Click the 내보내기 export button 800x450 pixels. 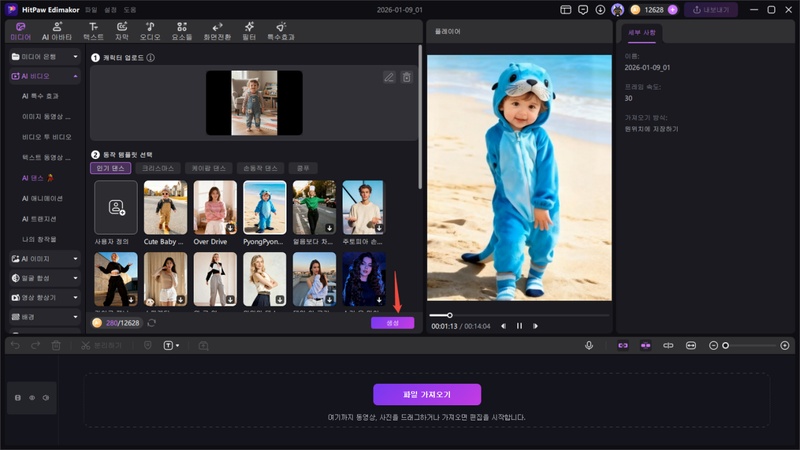pos(711,10)
